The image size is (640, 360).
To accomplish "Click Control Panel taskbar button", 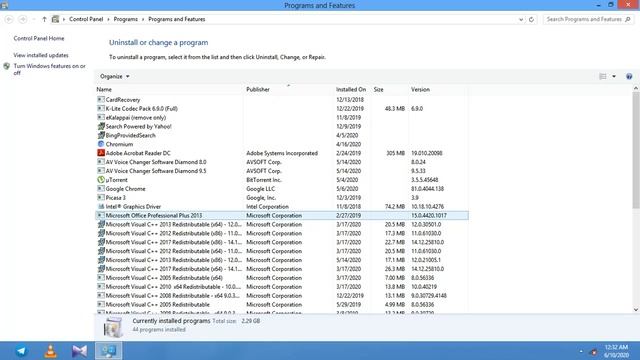I will click(x=109, y=351).
